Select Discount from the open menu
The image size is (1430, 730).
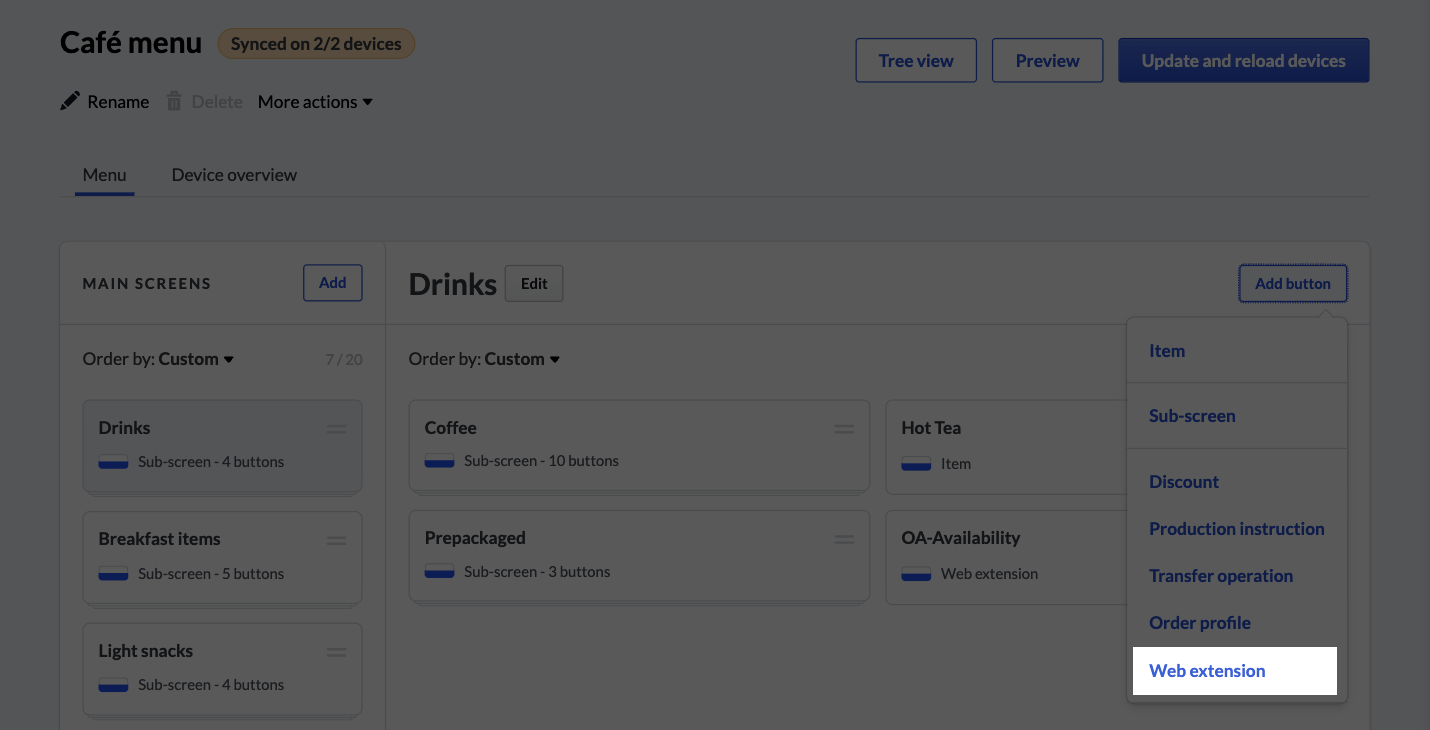1184,481
